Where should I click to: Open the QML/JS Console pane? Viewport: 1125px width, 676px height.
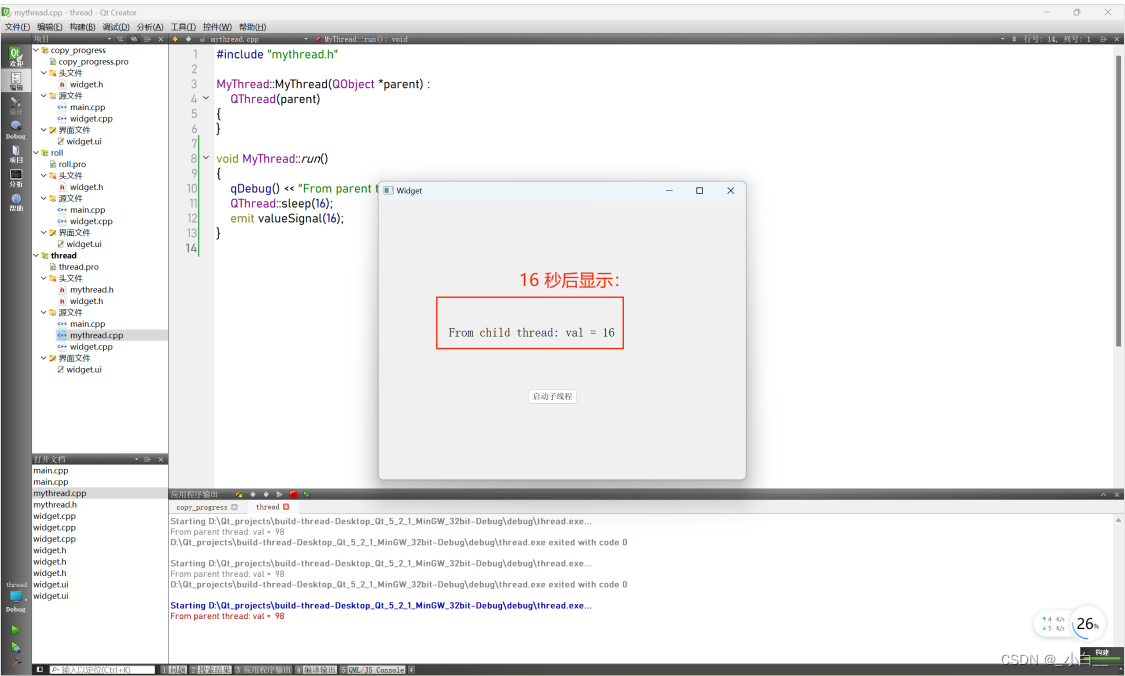coord(372,670)
